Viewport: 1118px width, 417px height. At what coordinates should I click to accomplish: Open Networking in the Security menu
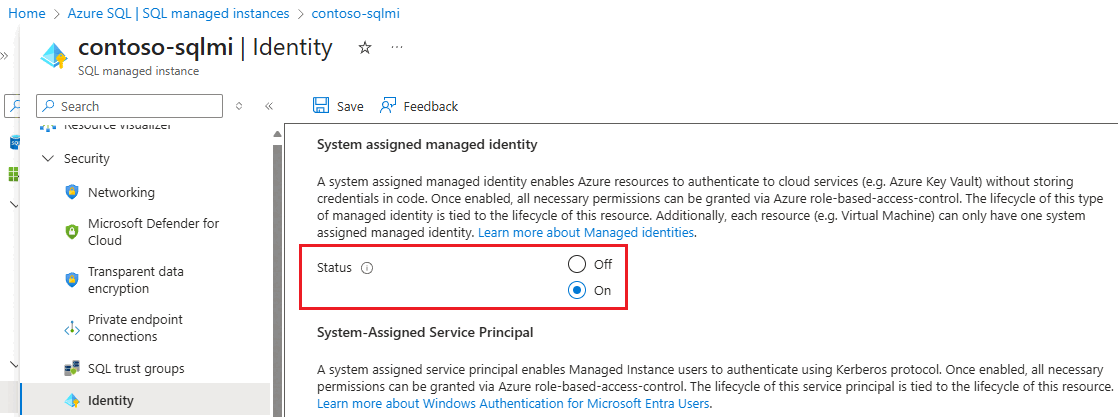point(121,192)
